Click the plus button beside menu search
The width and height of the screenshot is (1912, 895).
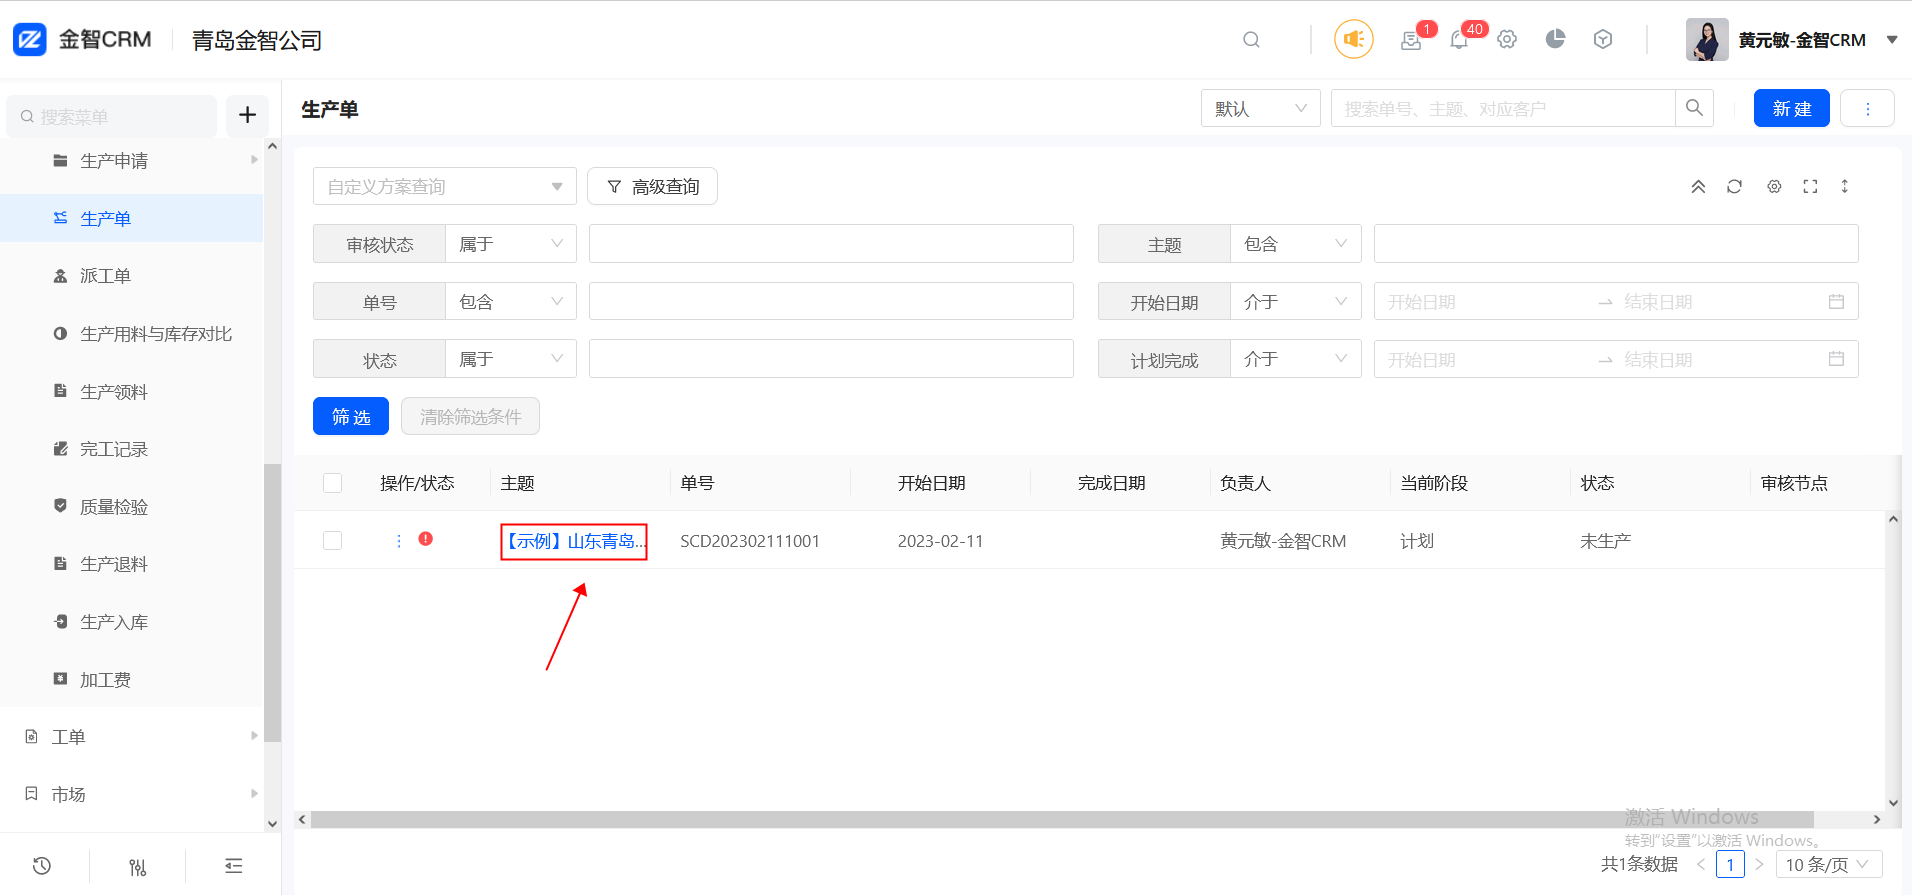pos(247,116)
